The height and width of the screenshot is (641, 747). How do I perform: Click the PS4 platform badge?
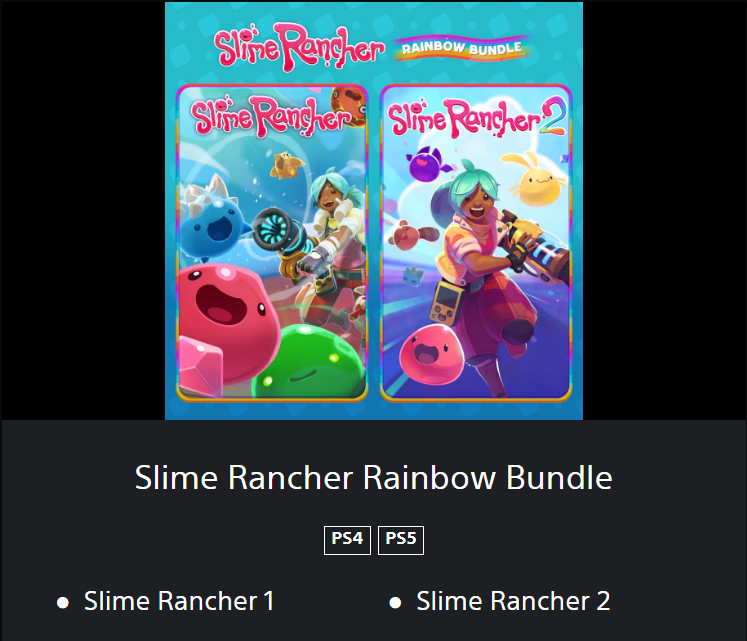tap(347, 540)
